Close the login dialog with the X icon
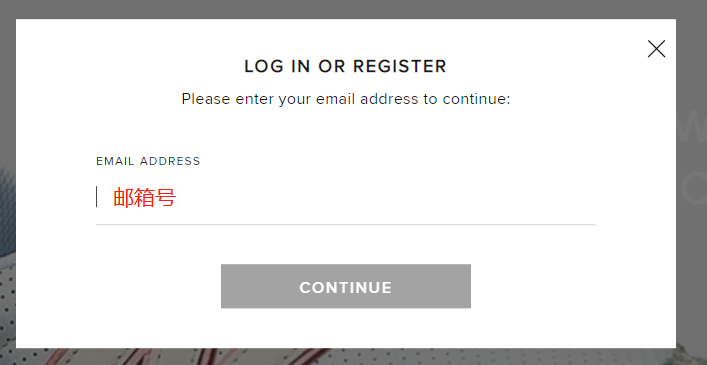Screen dimensions: 707x365 pyautogui.click(x=656, y=49)
